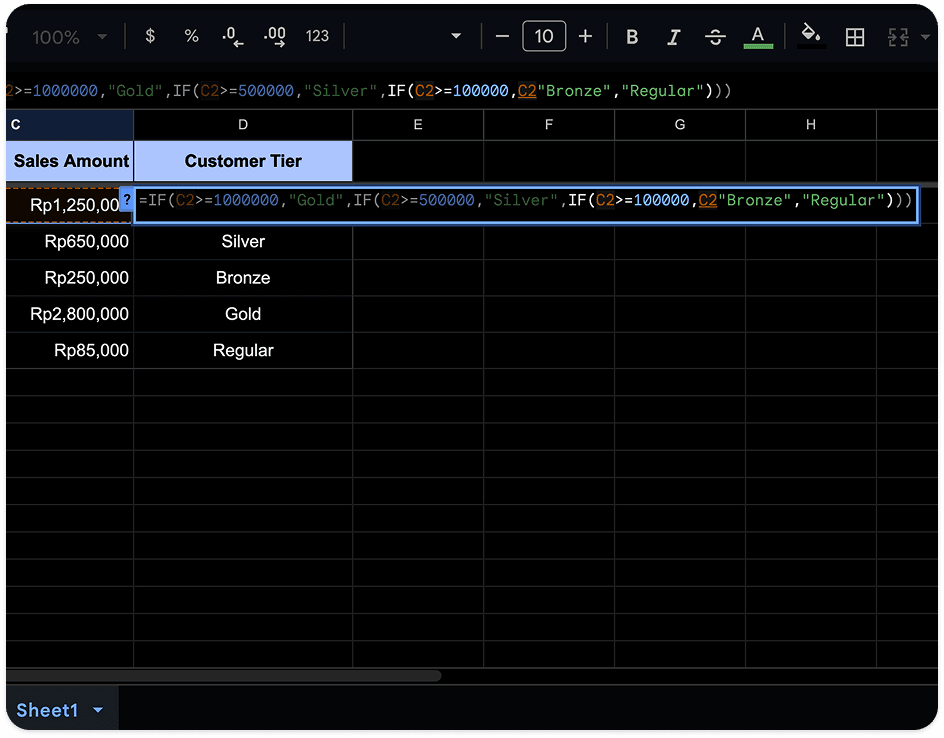This screenshot has height=738, width=944.
Task: Open the 123 number formats menu
Action: pyautogui.click(x=317, y=36)
